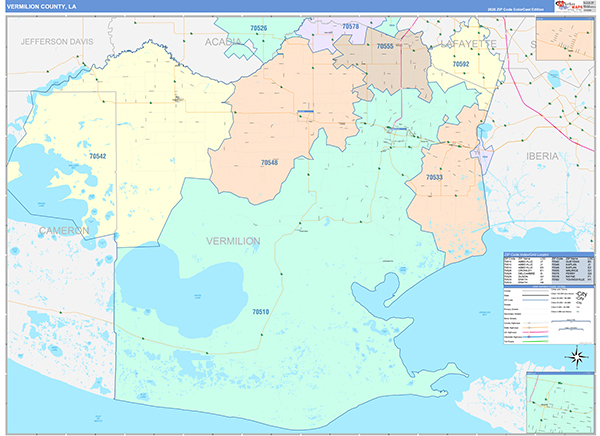
Task: Click the 70555 ZIP code label
Action: [x=386, y=46]
